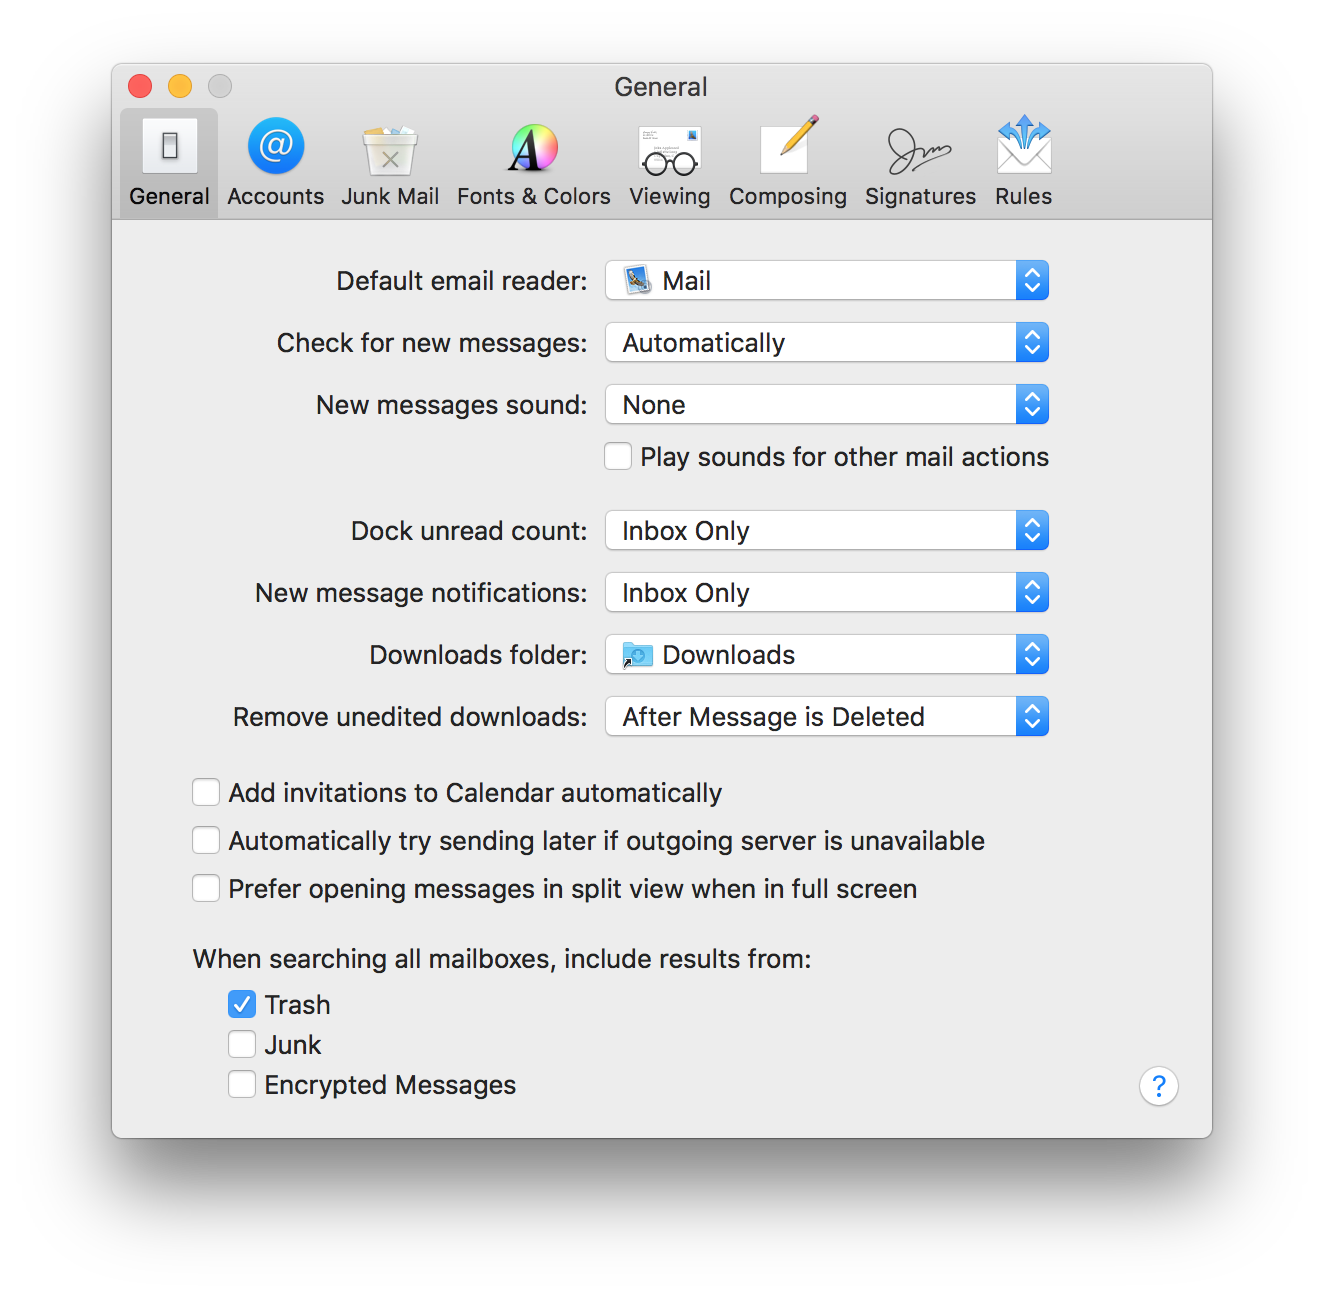Viewport: 1324px width, 1298px height.
Task: Include Junk in search results
Action: point(242,1044)
